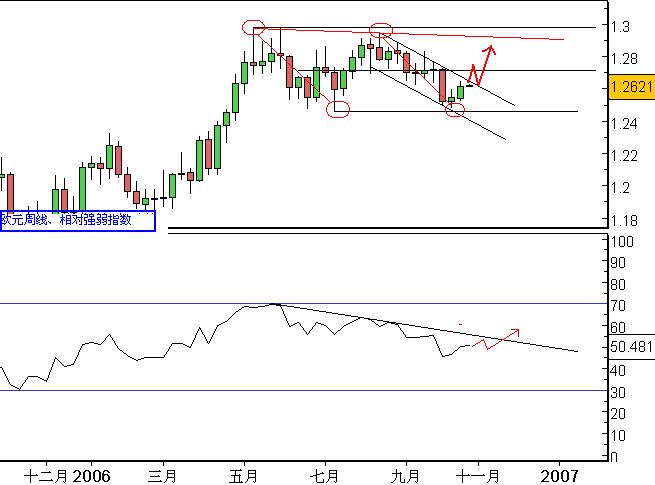Click the 2007 year label

559,476
